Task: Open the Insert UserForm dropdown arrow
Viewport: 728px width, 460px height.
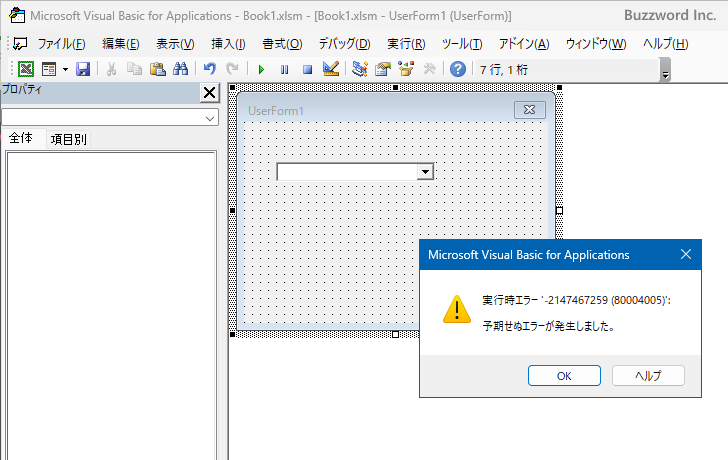Action: pos(65,70)
